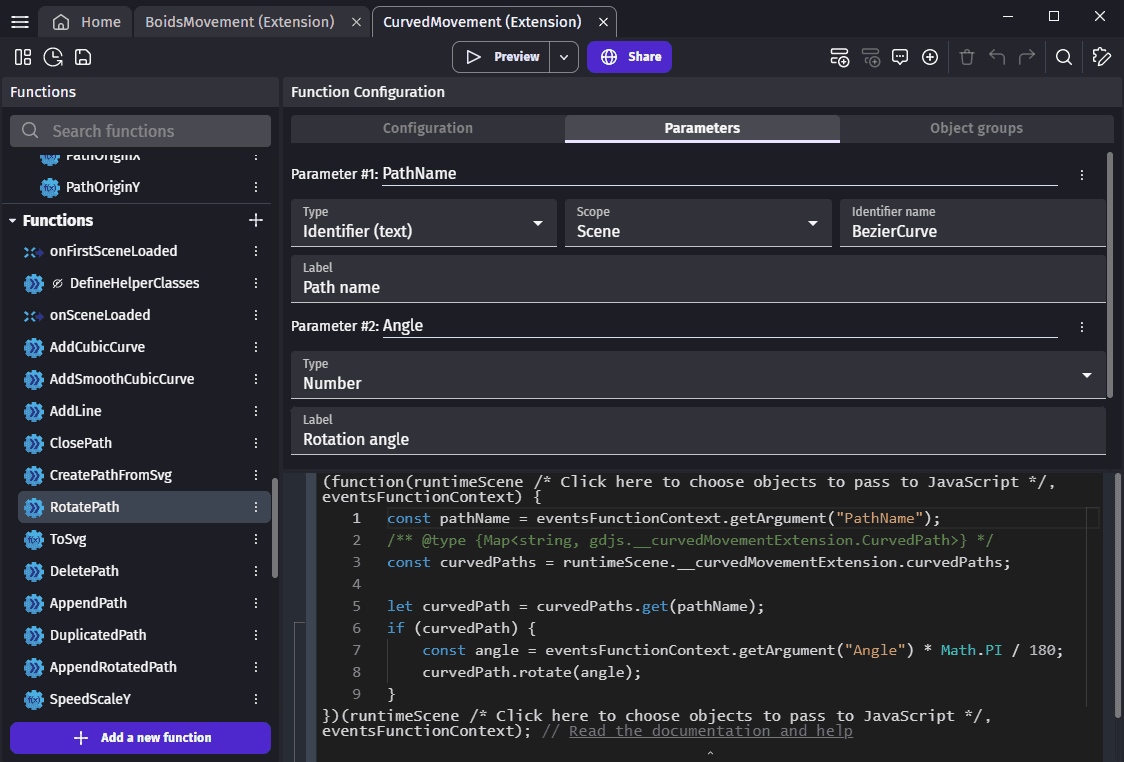This screenshot has width=1124, height=762.
Task: Open options menu for Parameter #1 PathName
Action: 1082,175
